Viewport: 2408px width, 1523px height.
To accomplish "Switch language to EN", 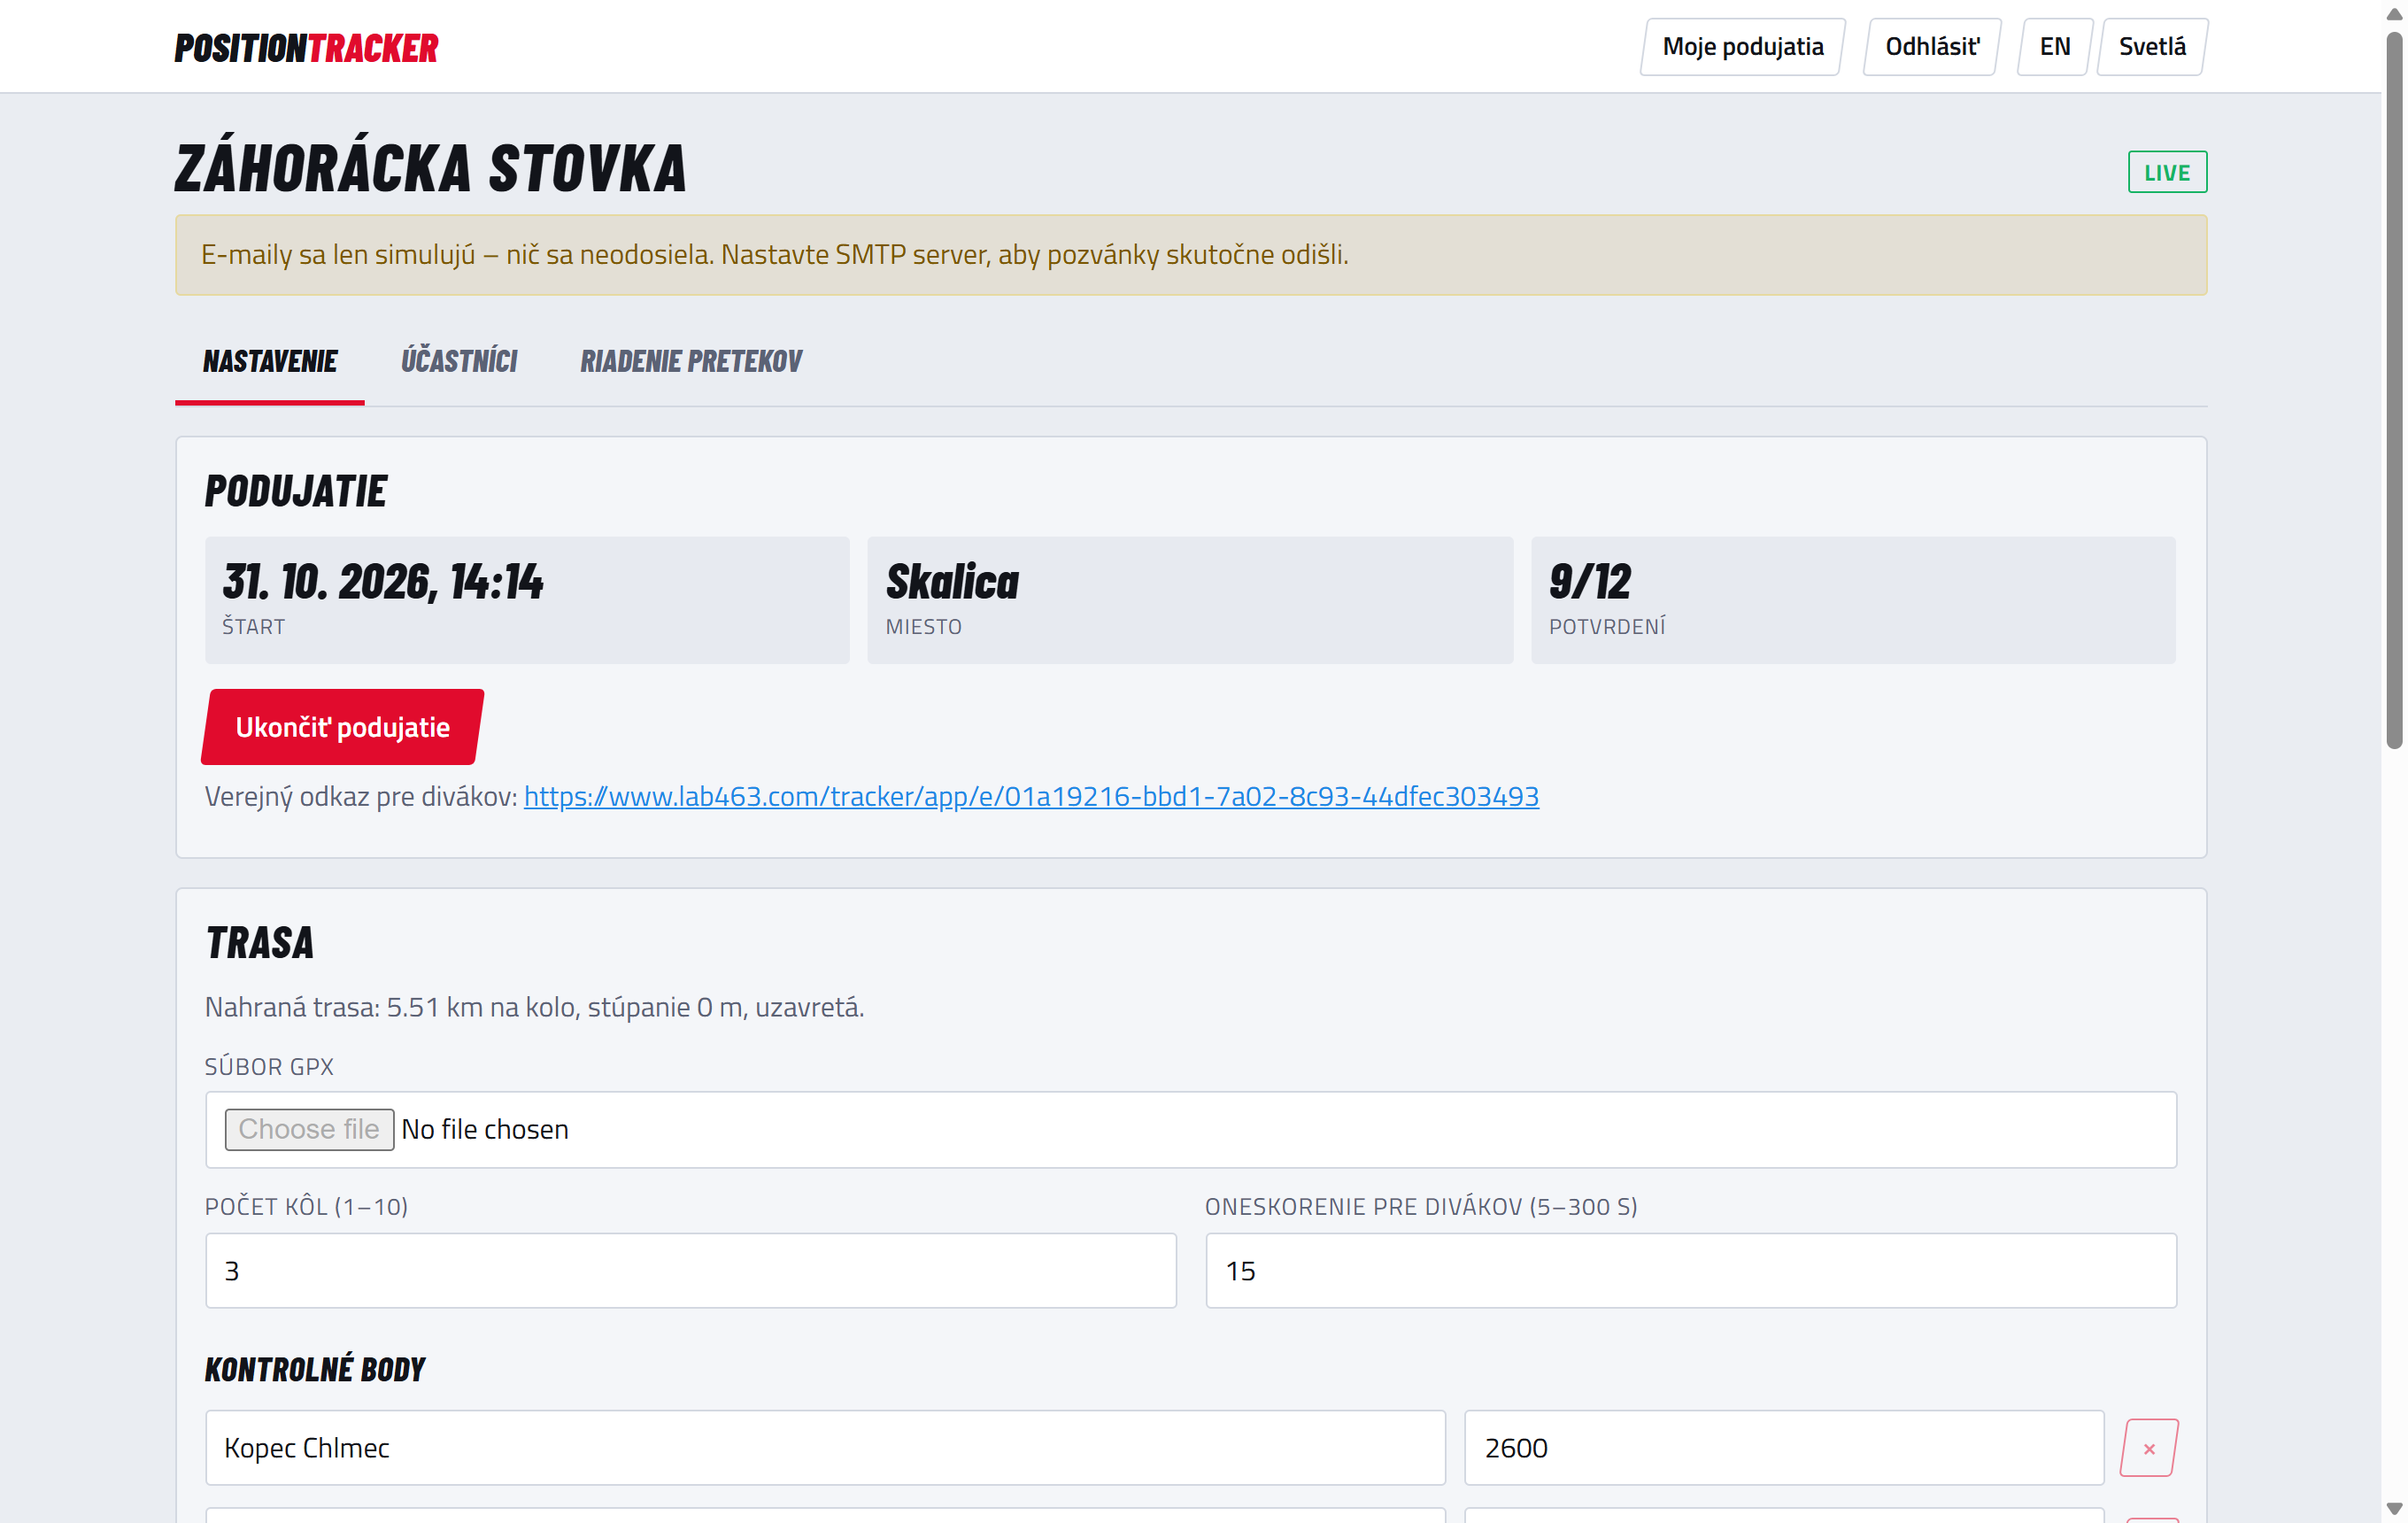I will tap(2054, 47).
